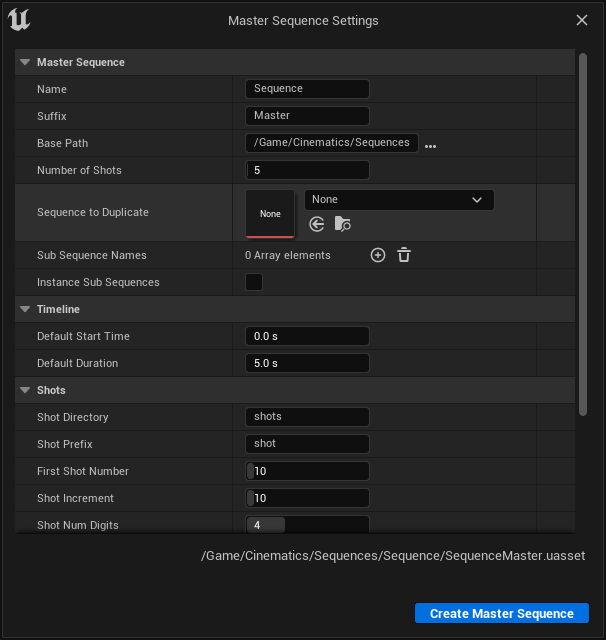Click the Instance Sub Sequences label
The width and height of the screenshot is (606, 640).
98,282
